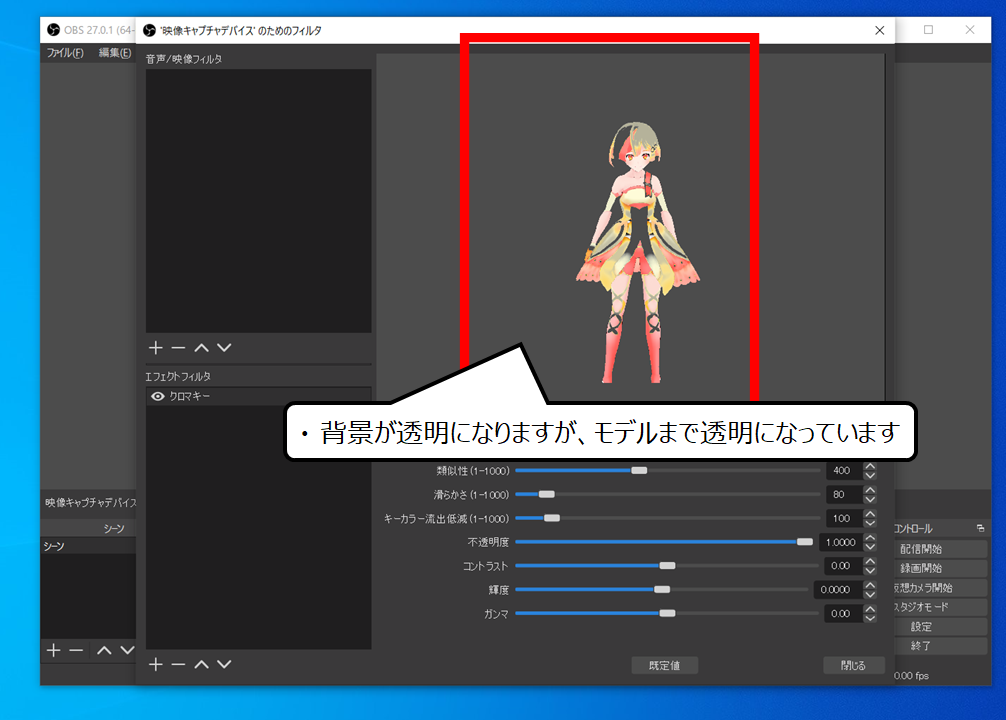Increase キーカラー流出低減 with up stepper
Image resolution: width=1006 pixels, height=720 pixels.
[870, 513]
